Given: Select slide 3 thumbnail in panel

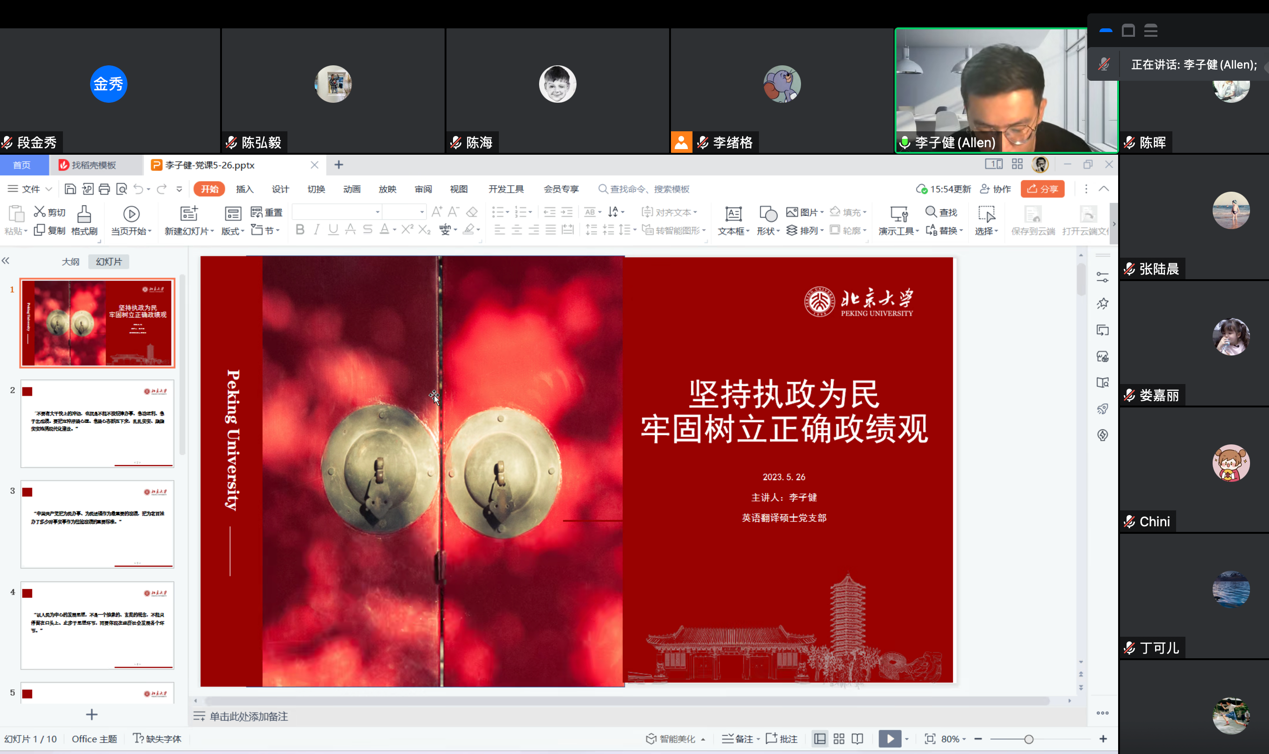Looking at the screenshot, I should 97,524.
